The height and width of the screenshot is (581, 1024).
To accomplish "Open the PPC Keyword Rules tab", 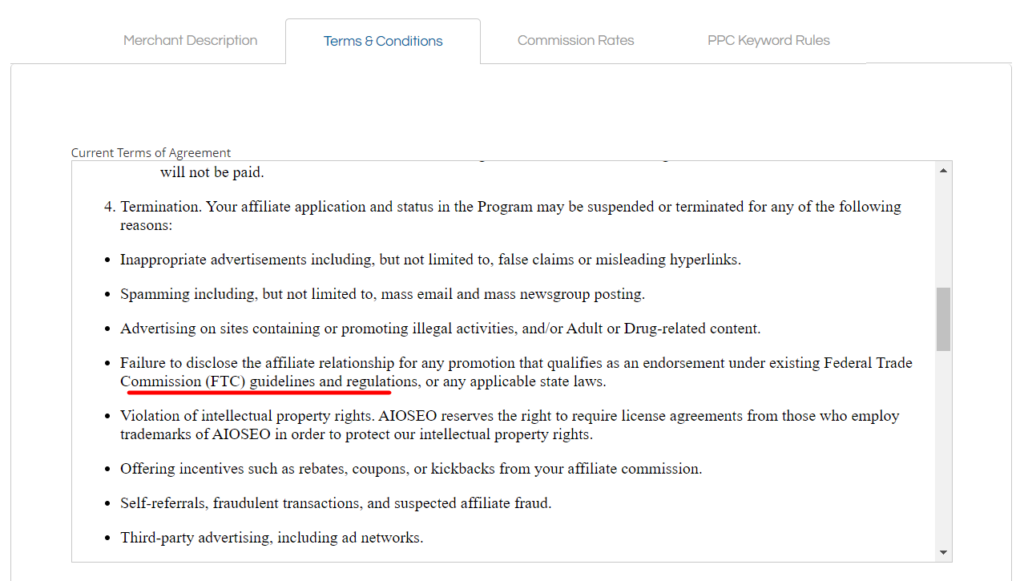I will click(x=768, y=40).
